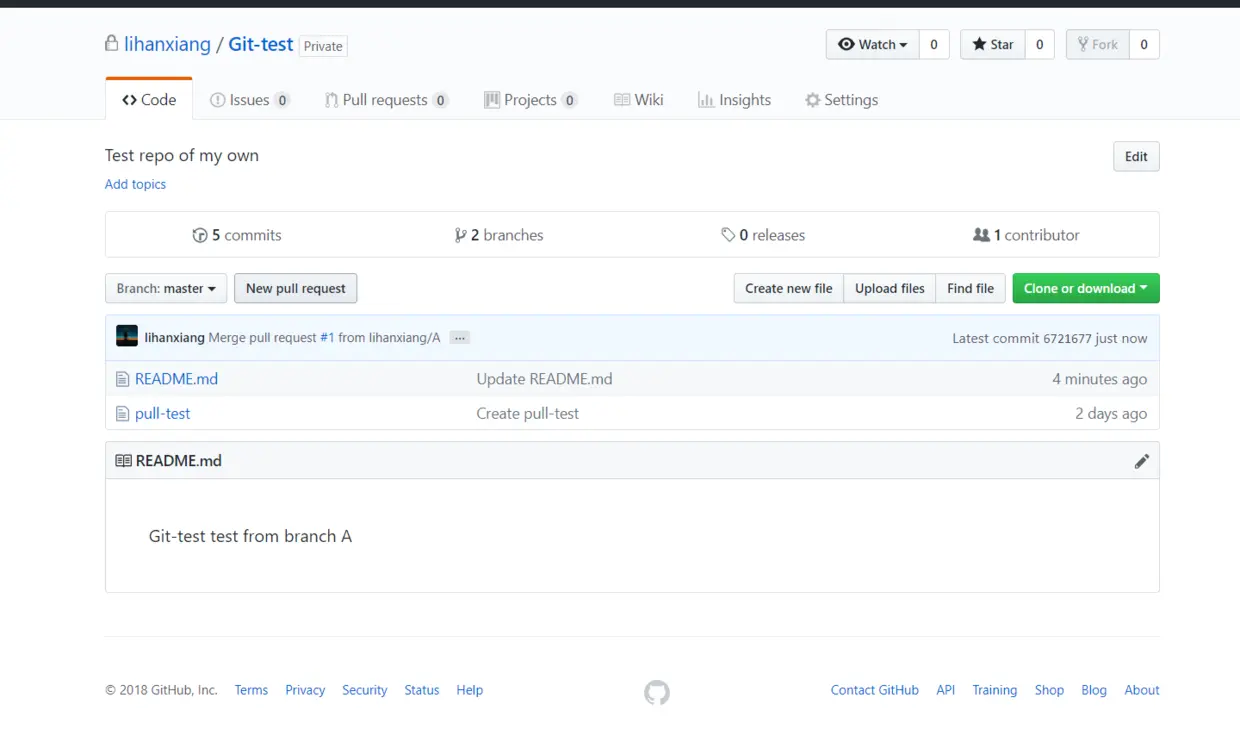Open the Security footer link
This screenshot has height=735, width=1240.
click(364, 690)
